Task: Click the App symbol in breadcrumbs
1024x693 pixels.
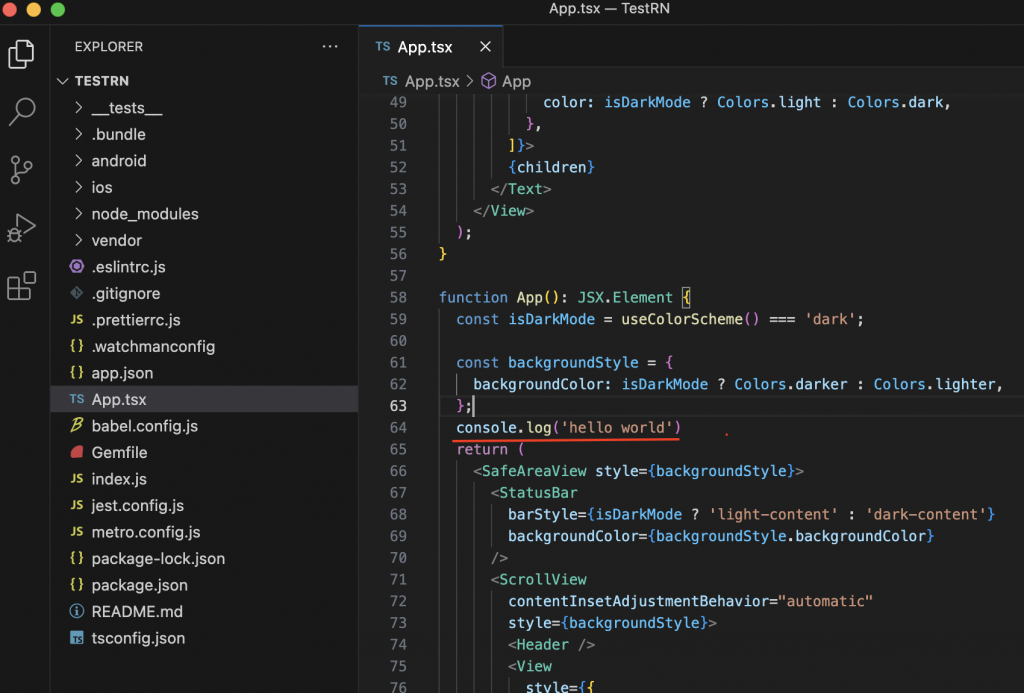Action: click(x=516, y=82)
